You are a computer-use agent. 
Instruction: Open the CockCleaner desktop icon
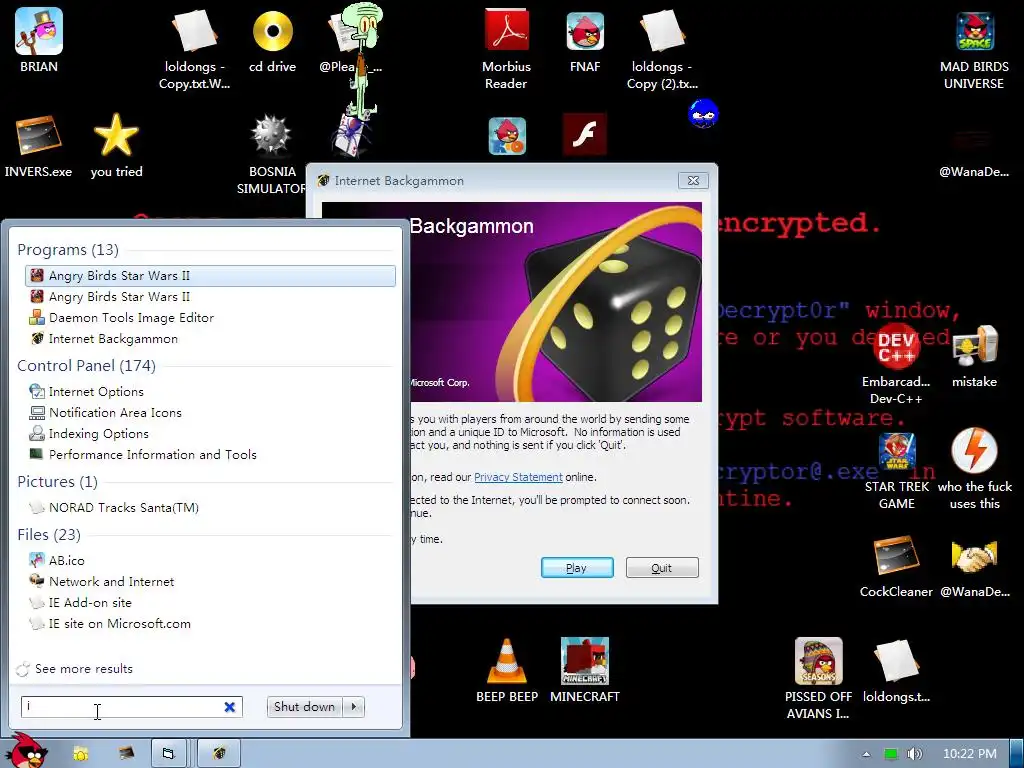coord(896,567)
